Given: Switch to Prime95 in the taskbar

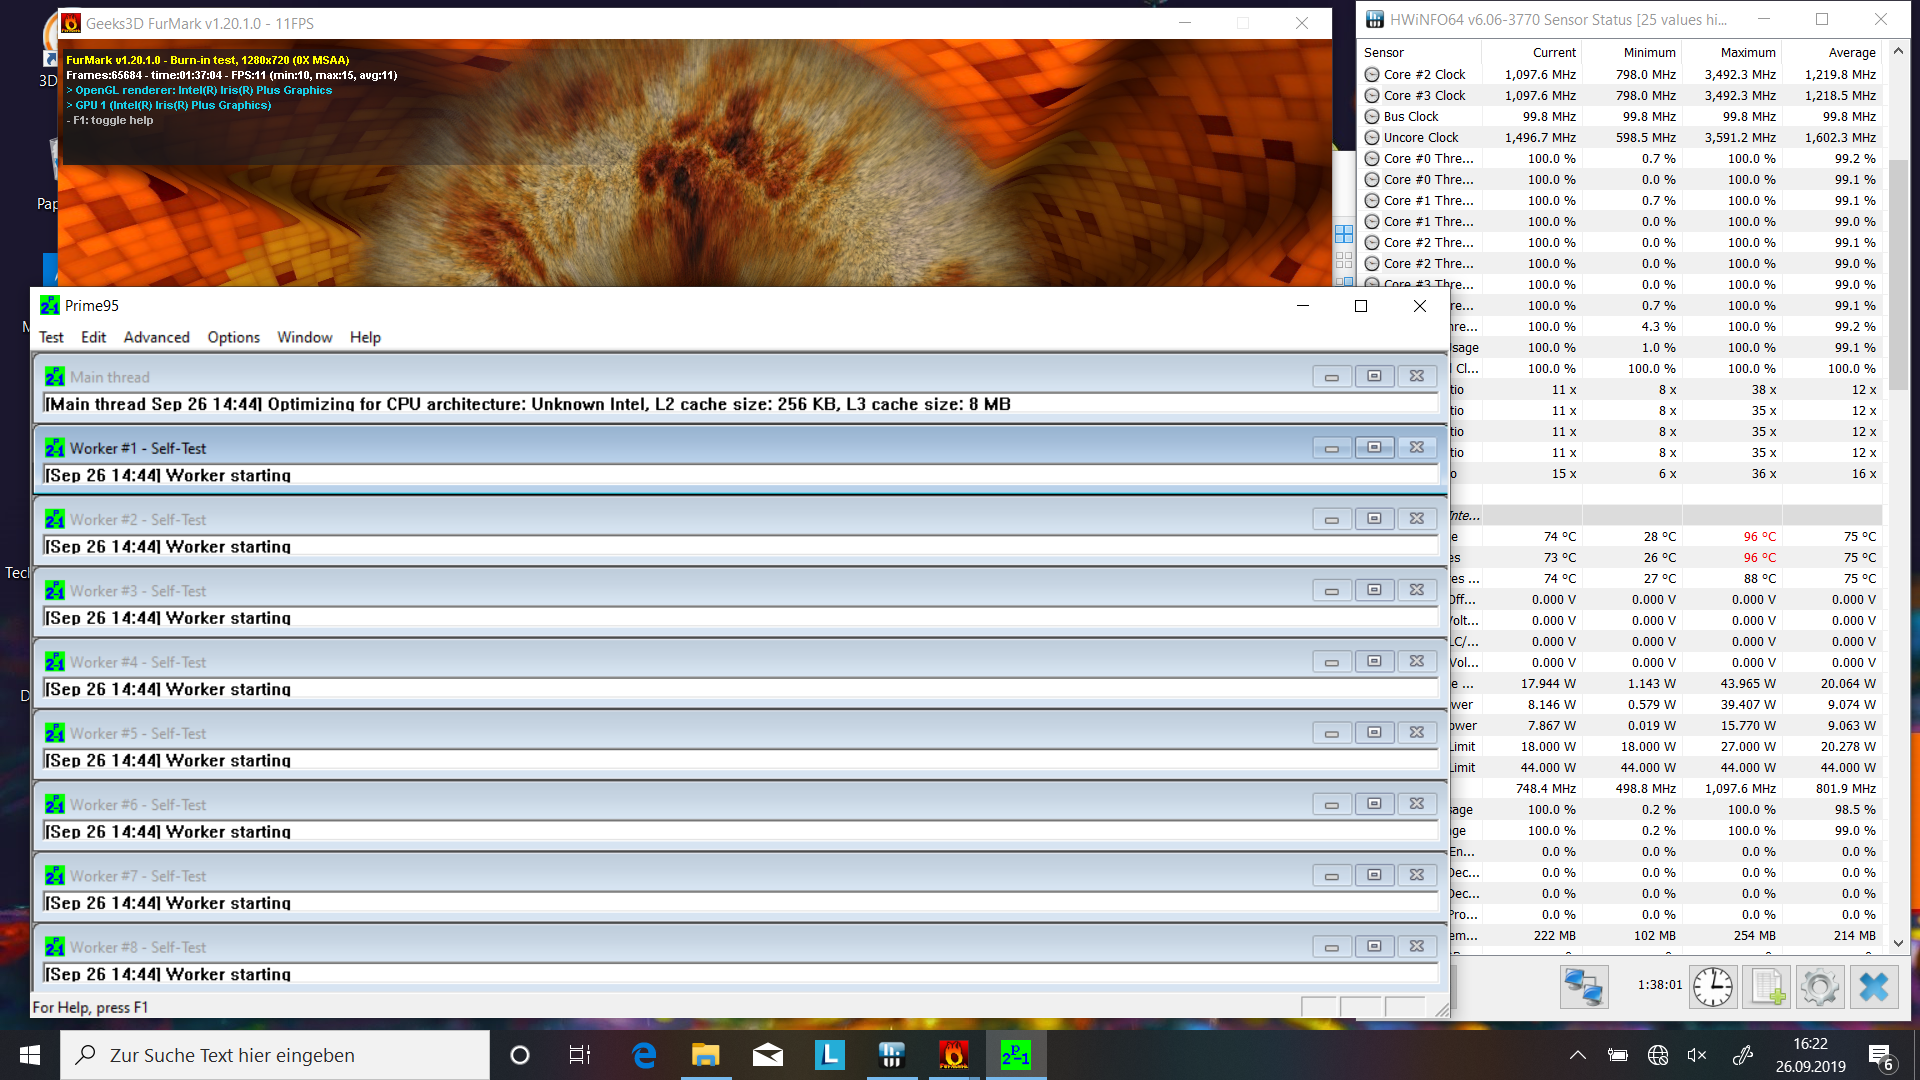Looking at the screenshot, I should 1015,1055.
